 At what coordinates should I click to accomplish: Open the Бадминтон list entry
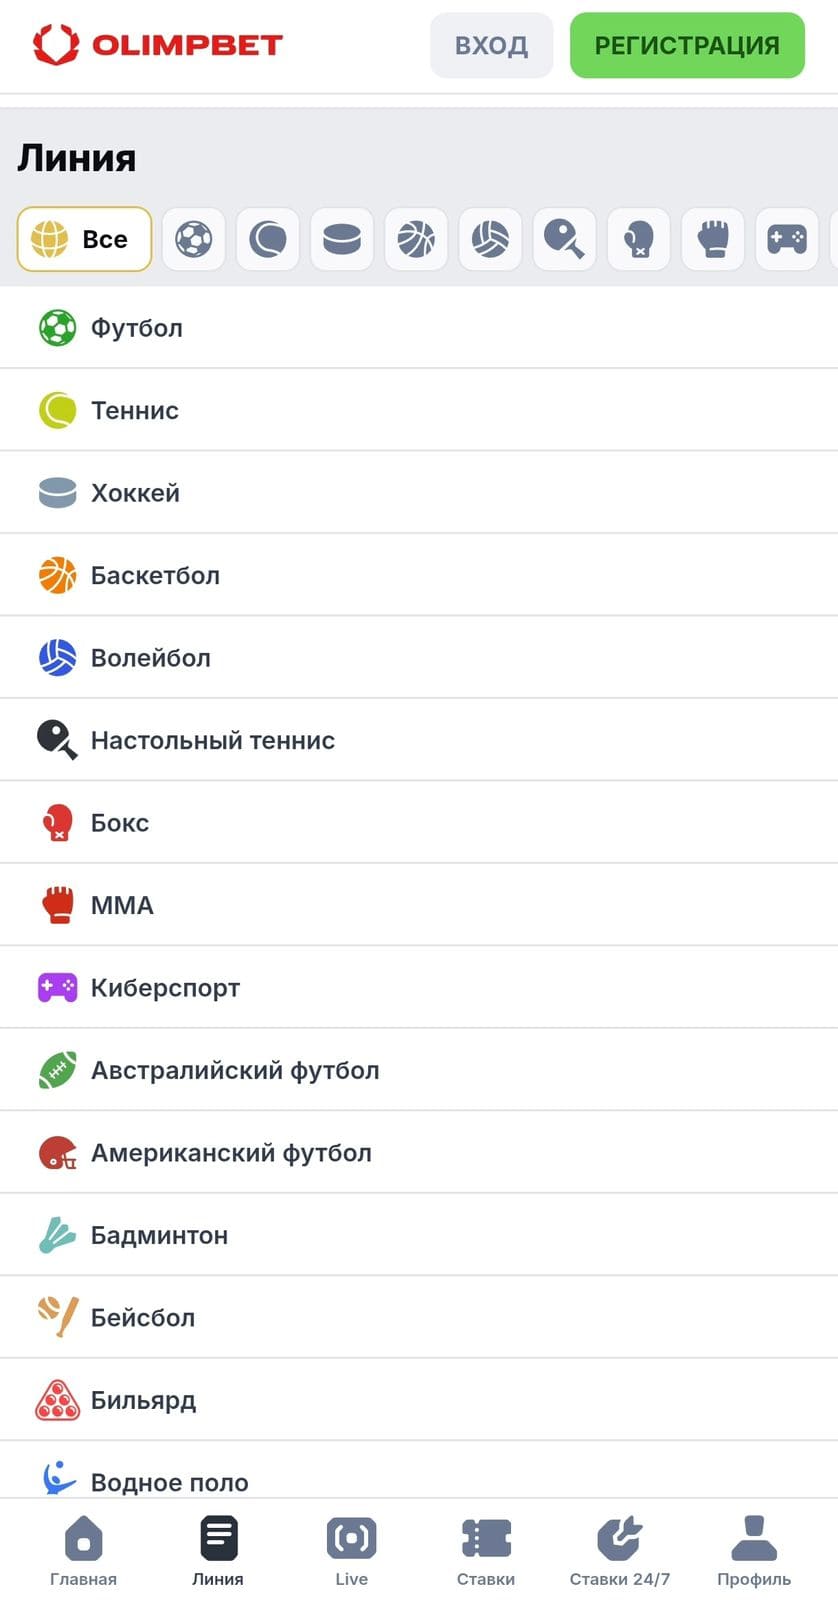(419, 1235)
